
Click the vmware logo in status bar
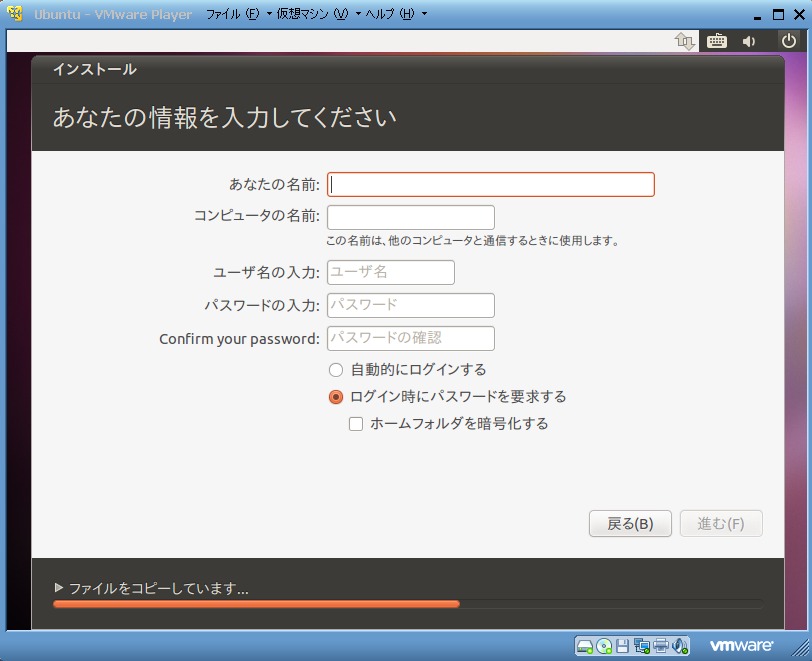click(x=741, y=645)
